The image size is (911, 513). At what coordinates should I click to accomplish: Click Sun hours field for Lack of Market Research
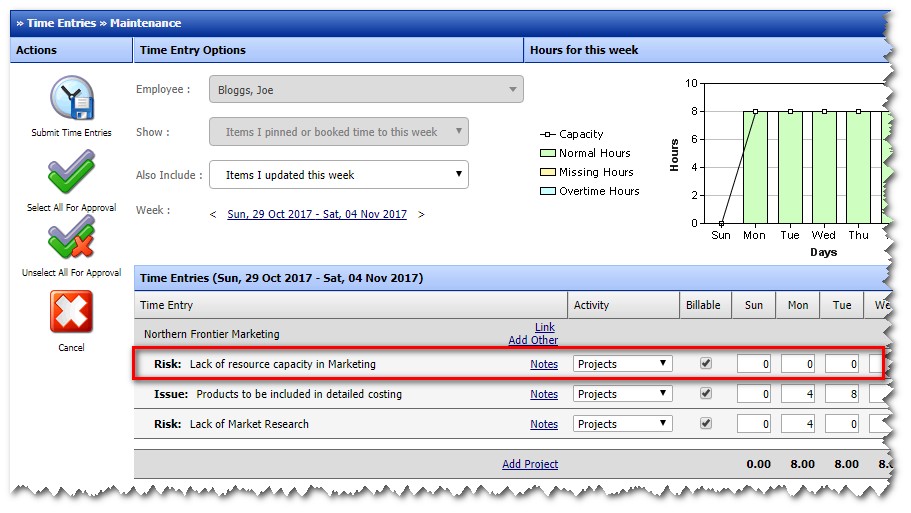pyautogui.click(x=754, y=424)
